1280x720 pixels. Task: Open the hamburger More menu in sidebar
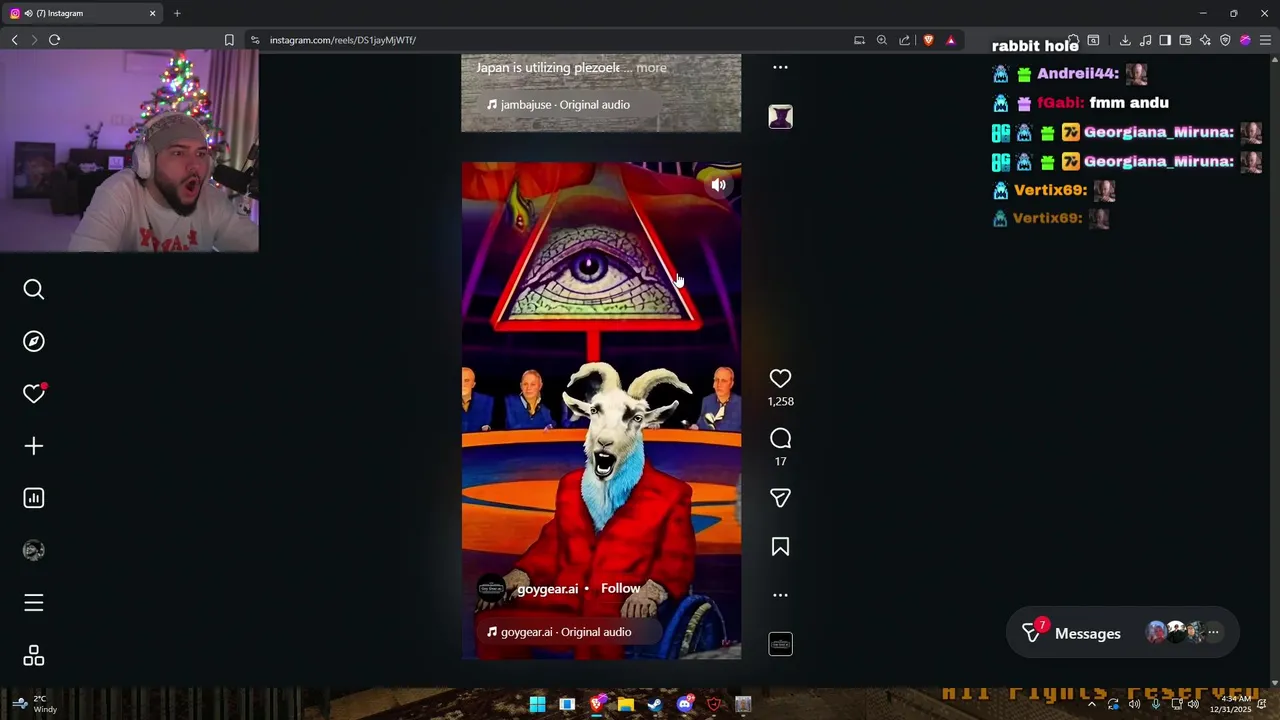pyautogui.click(x=34, y=603)
